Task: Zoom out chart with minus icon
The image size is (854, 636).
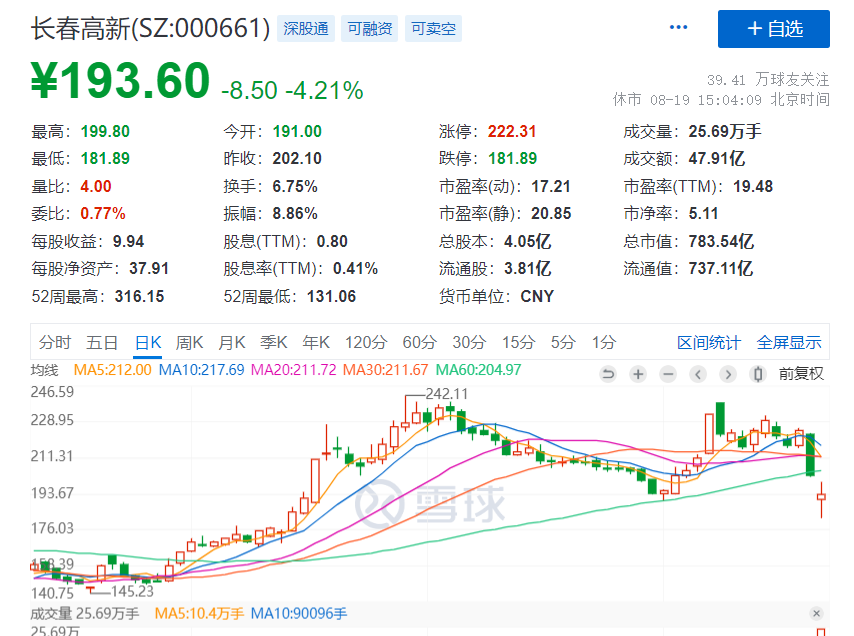Action: tap(668, 374)
